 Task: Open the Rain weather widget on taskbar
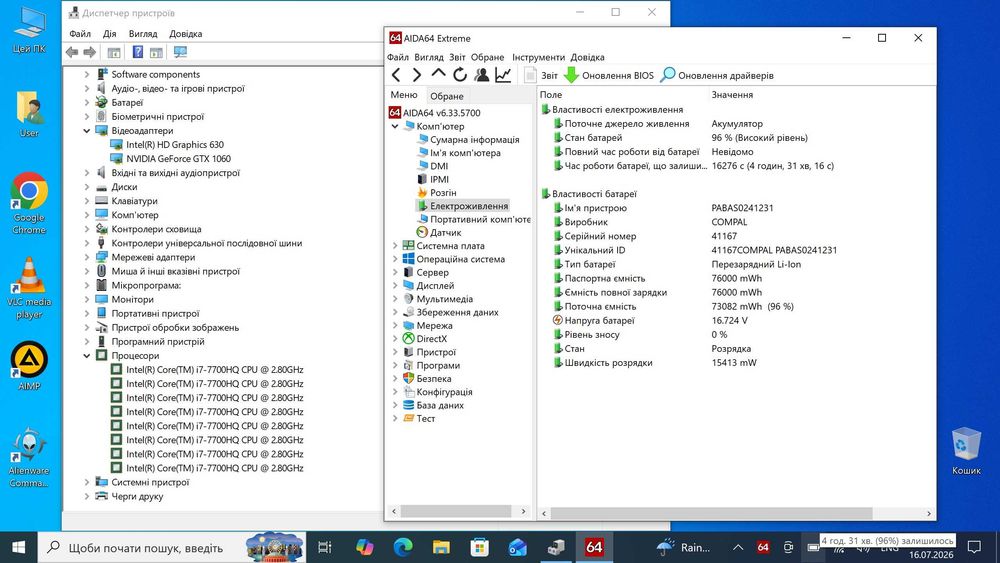(x=683, y=547)
